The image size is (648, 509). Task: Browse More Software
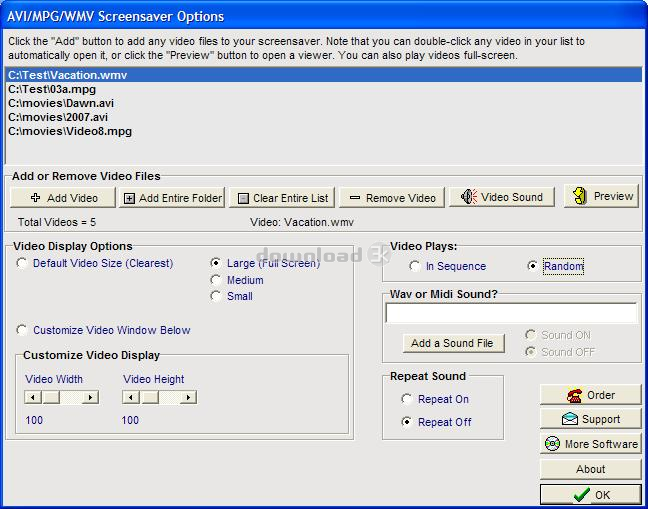590,444
